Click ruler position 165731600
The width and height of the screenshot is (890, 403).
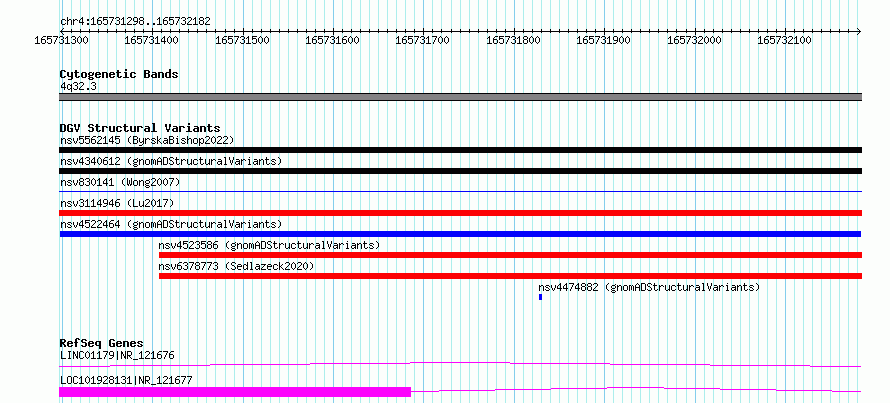(331, 40)
